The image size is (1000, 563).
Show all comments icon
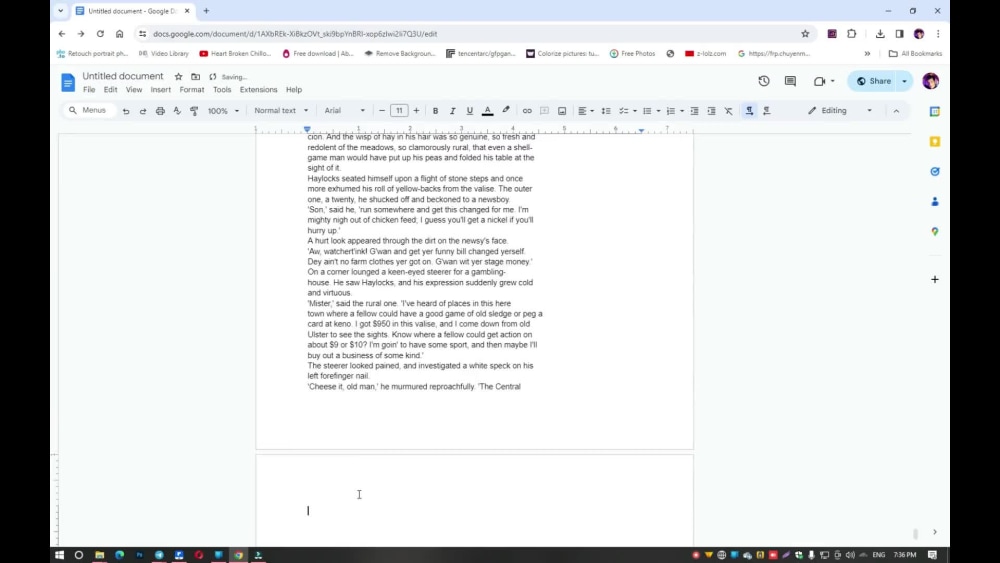790,81
